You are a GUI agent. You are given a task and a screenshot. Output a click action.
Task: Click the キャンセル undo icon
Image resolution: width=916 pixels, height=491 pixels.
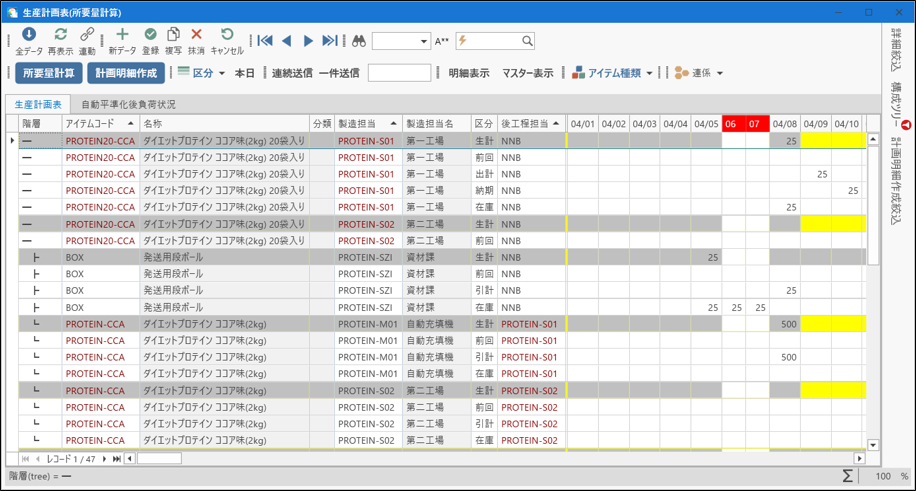(x=227, y=36)
